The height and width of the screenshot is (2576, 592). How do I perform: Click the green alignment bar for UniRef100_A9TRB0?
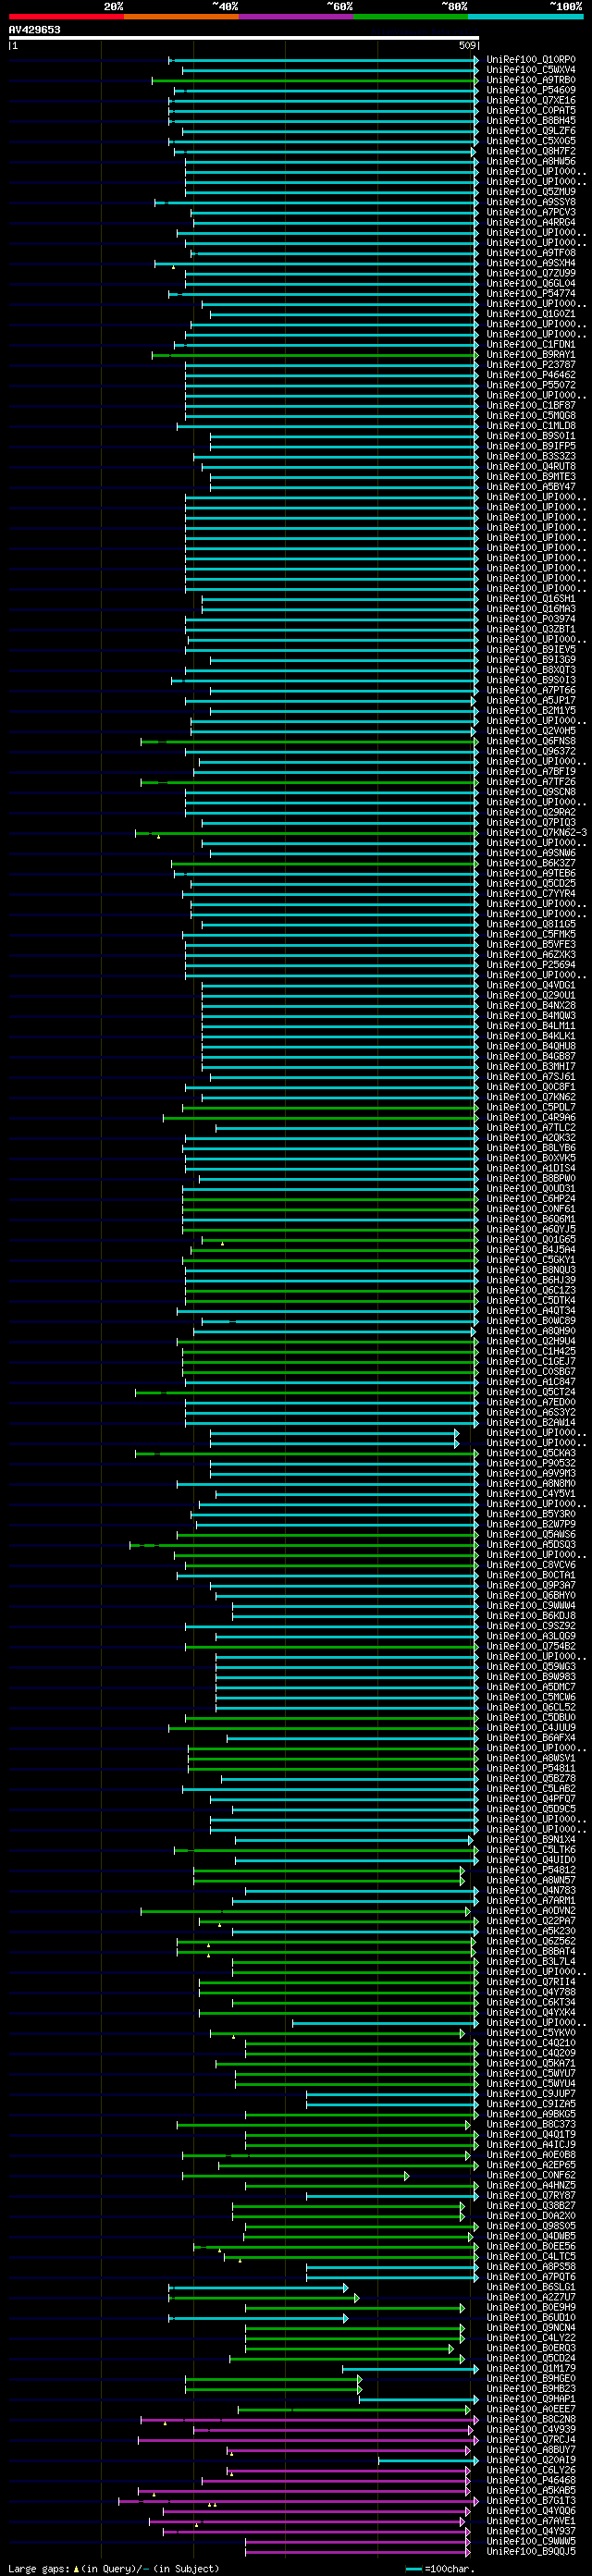315,80
